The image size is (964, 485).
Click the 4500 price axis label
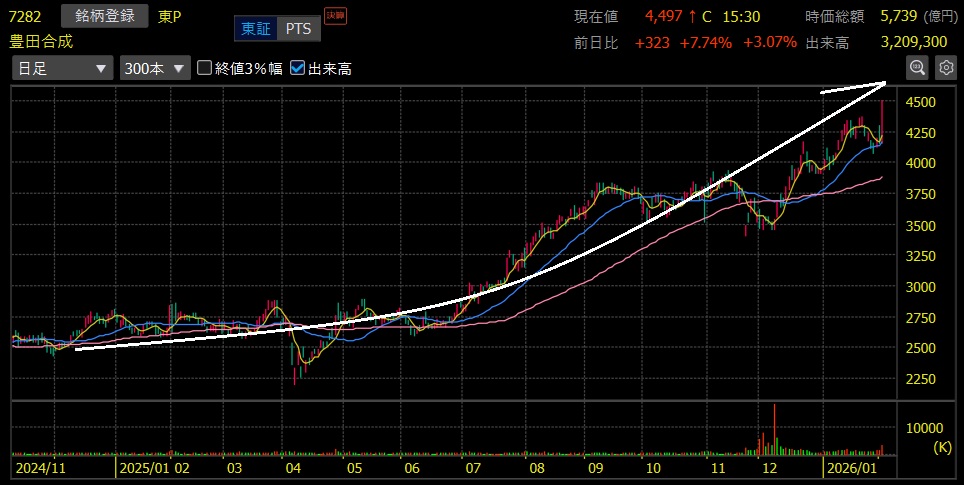click(920, 102)
